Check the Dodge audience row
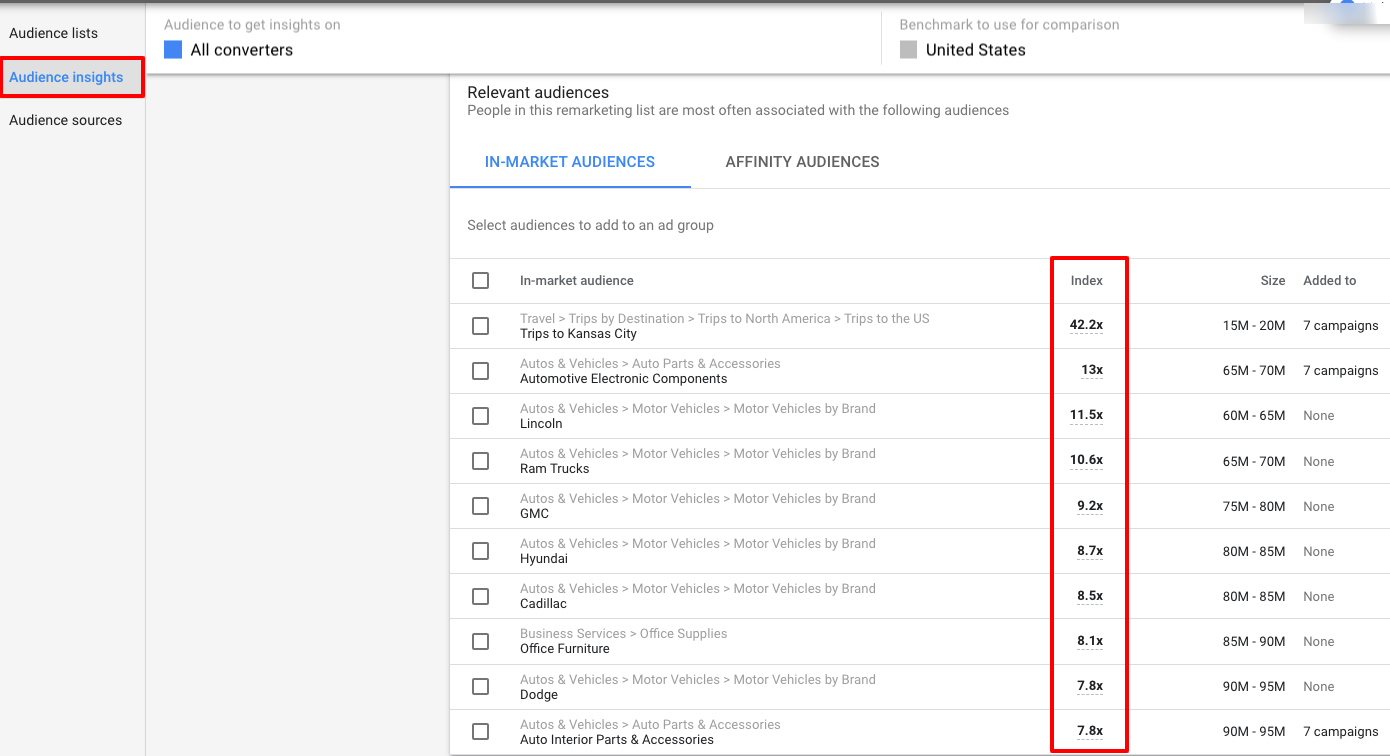The image size is (1390, 756). coord(481,686)
